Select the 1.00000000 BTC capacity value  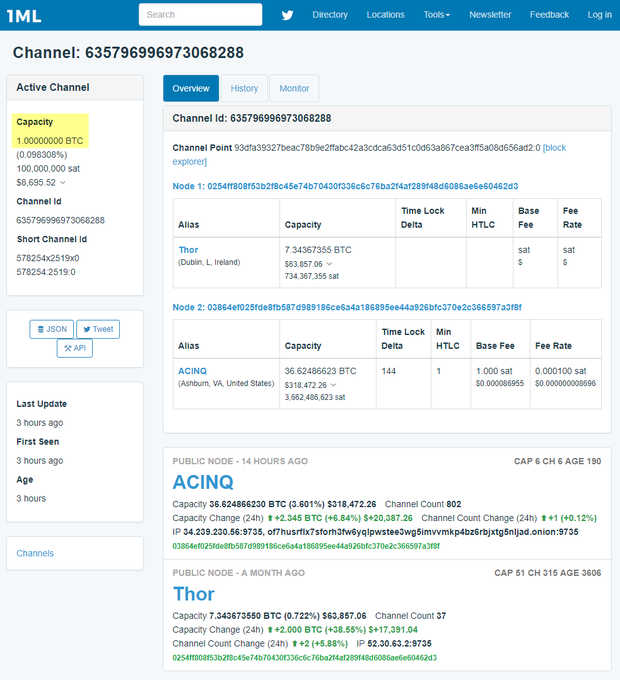pos(50,141)
